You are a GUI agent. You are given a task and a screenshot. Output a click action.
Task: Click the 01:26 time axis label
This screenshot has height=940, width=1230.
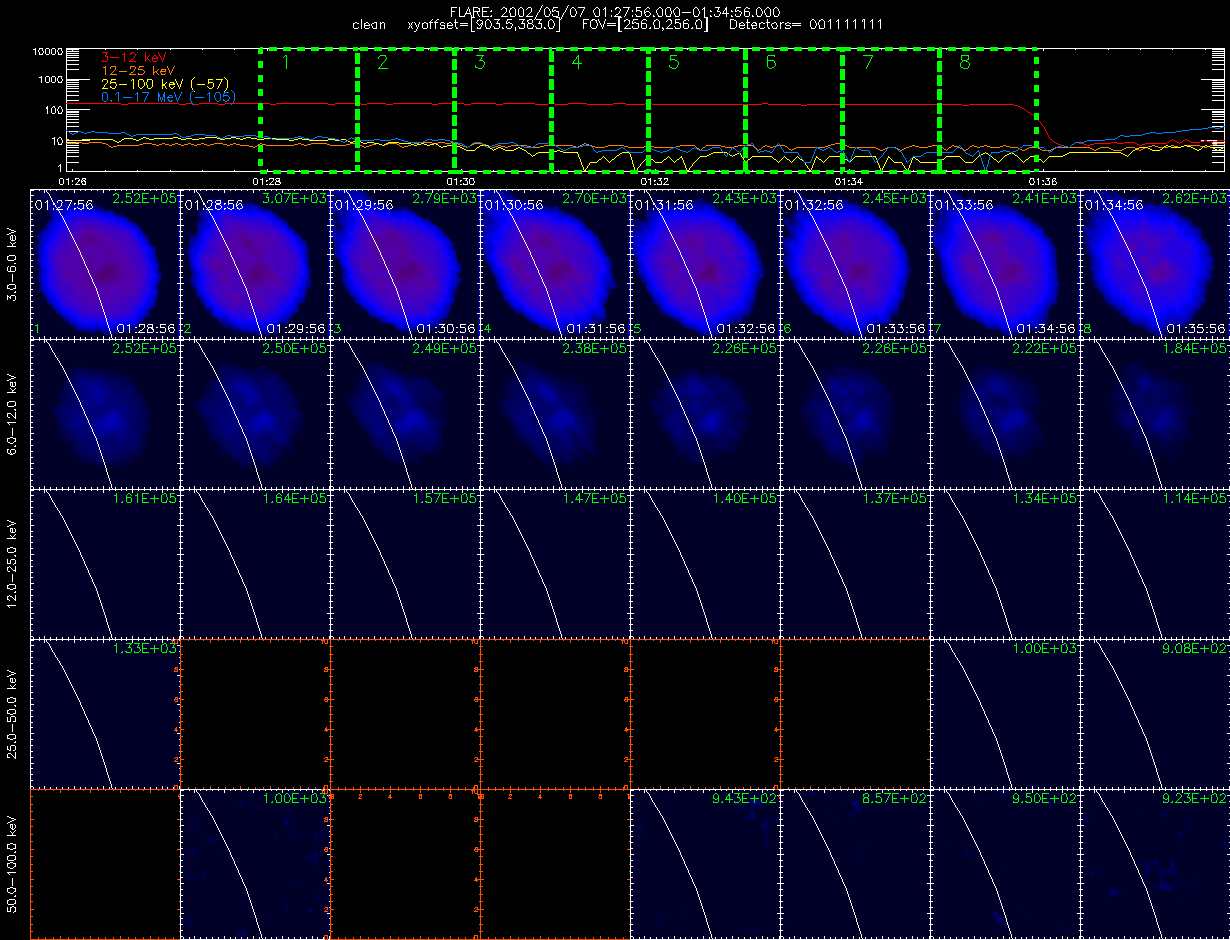[72, 181]
